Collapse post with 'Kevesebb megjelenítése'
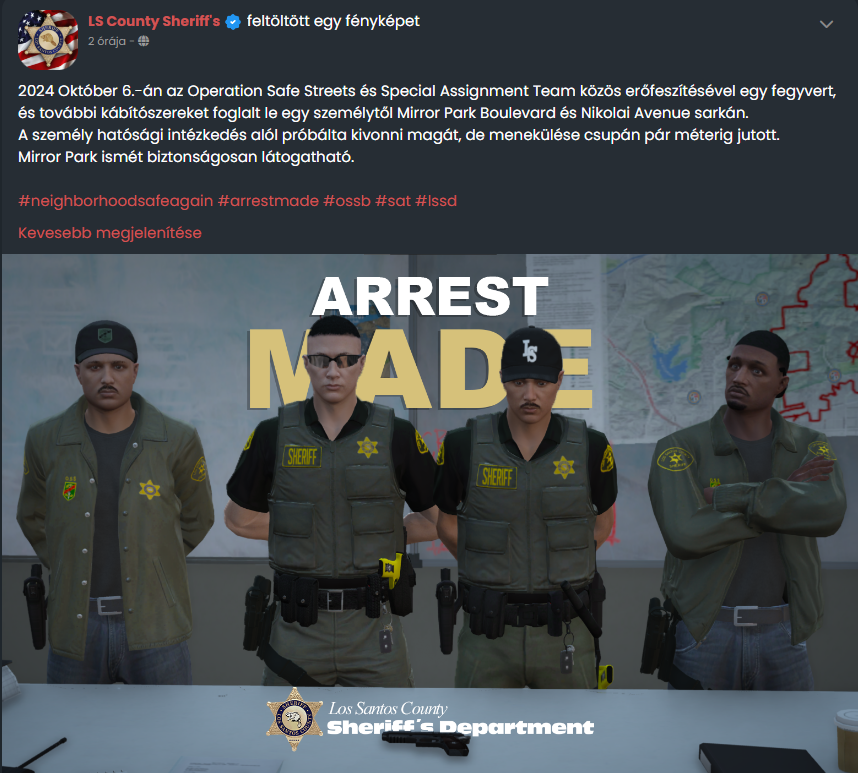The width and height of the screenshot is (858, 773). pyautogui.click(x=110, y=233)
